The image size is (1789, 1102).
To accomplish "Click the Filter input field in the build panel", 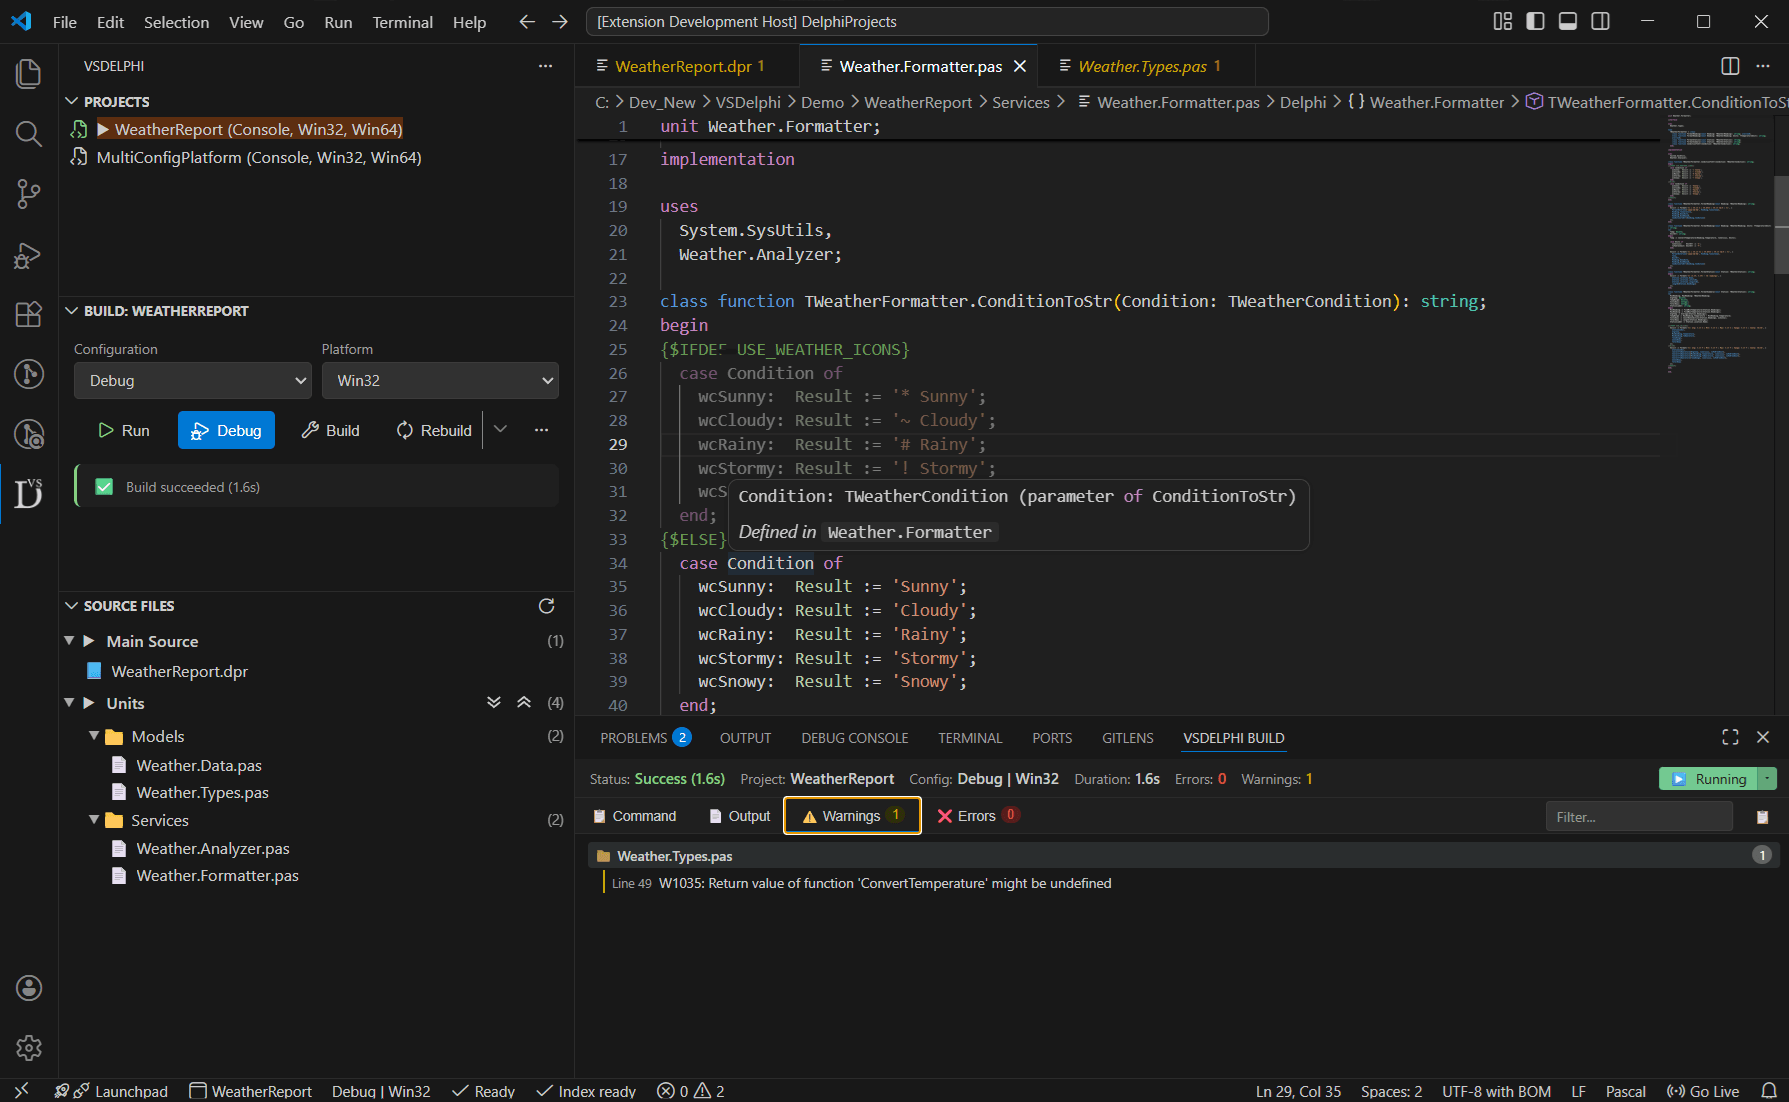I will (x=1639, y=816).
